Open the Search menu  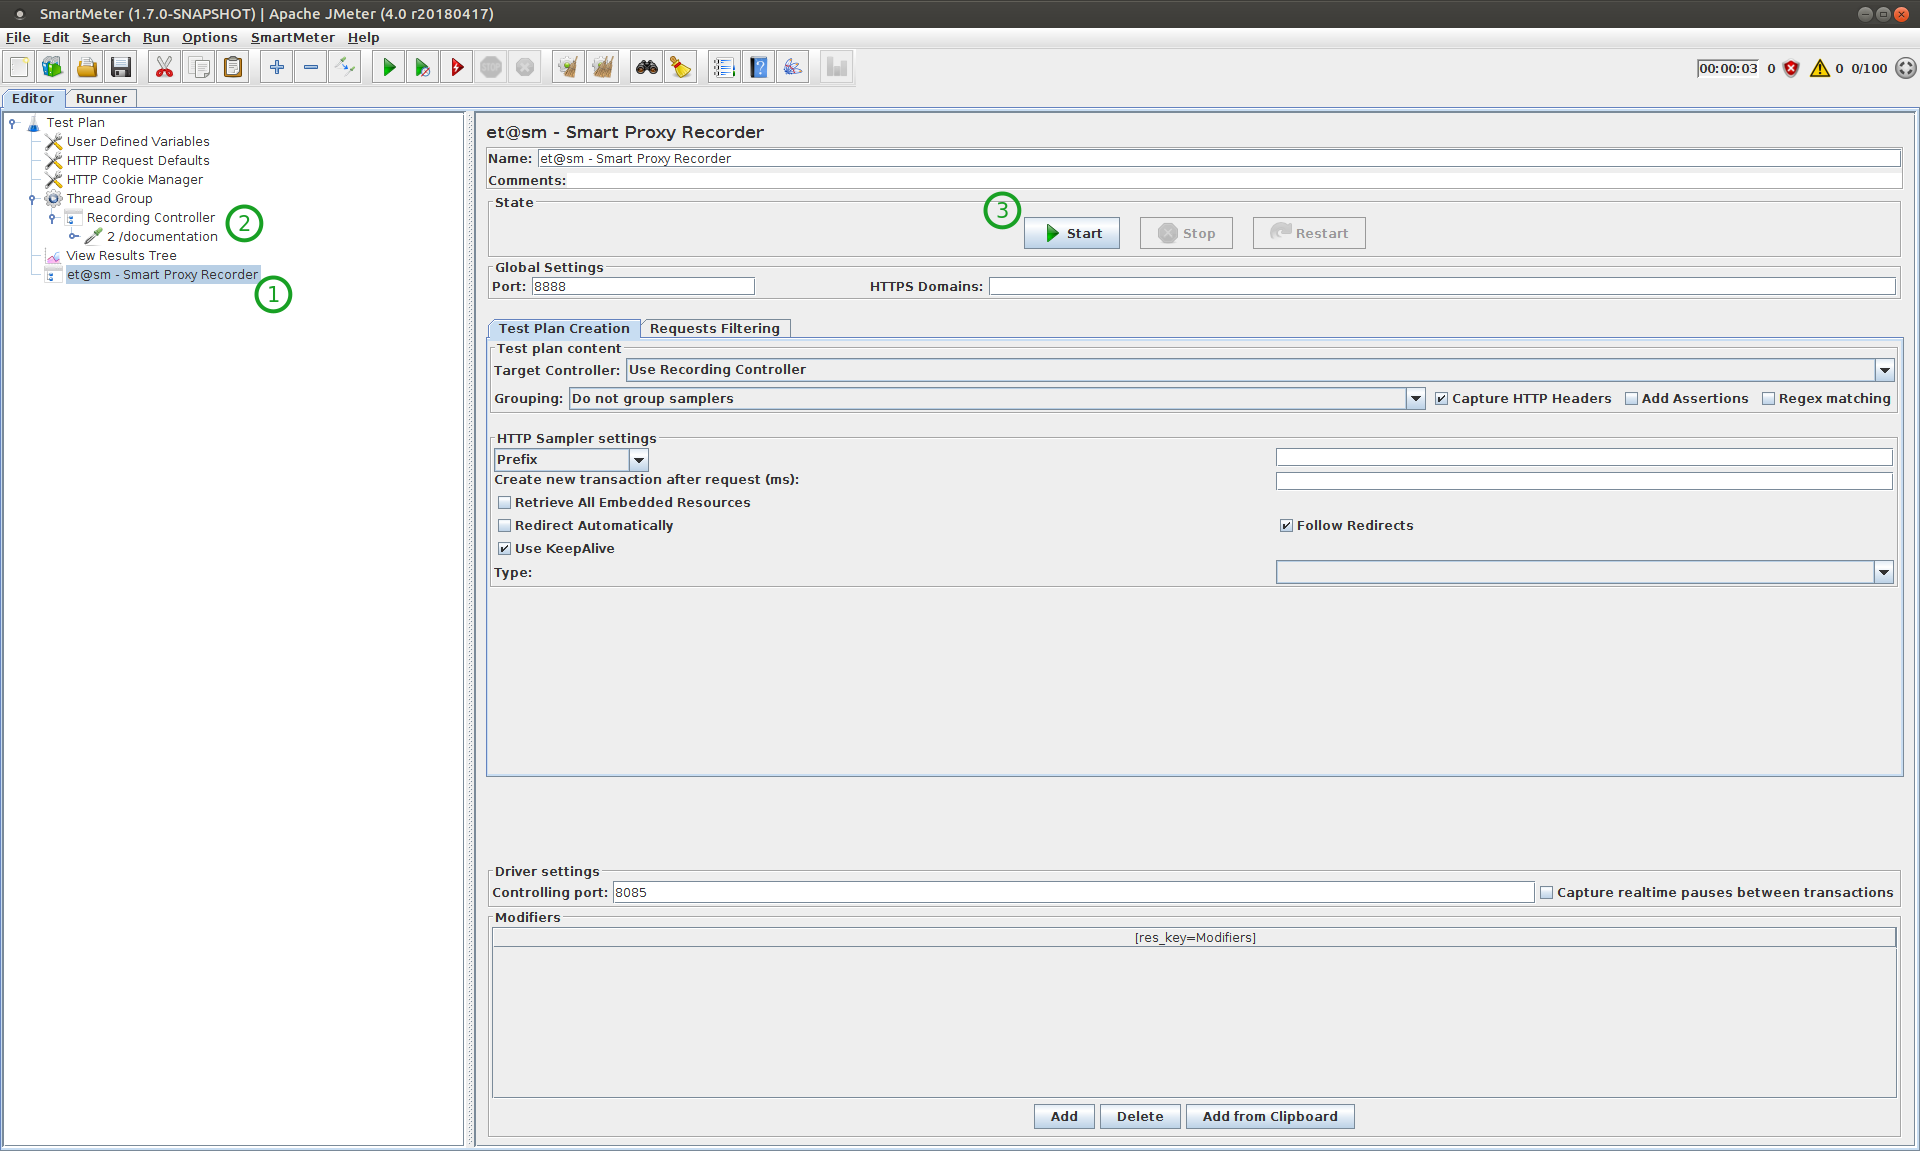click(106, 38)
